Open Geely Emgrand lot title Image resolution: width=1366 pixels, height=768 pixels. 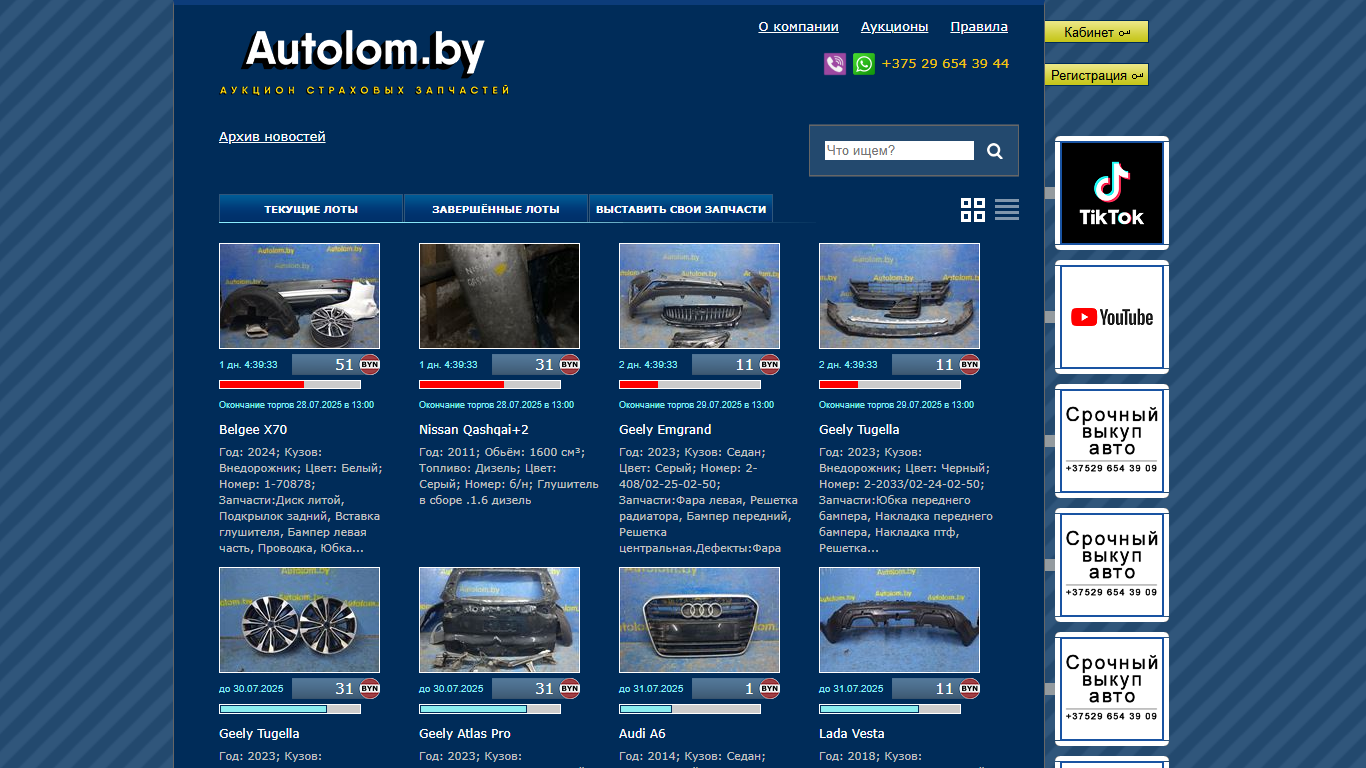[665, 430]
